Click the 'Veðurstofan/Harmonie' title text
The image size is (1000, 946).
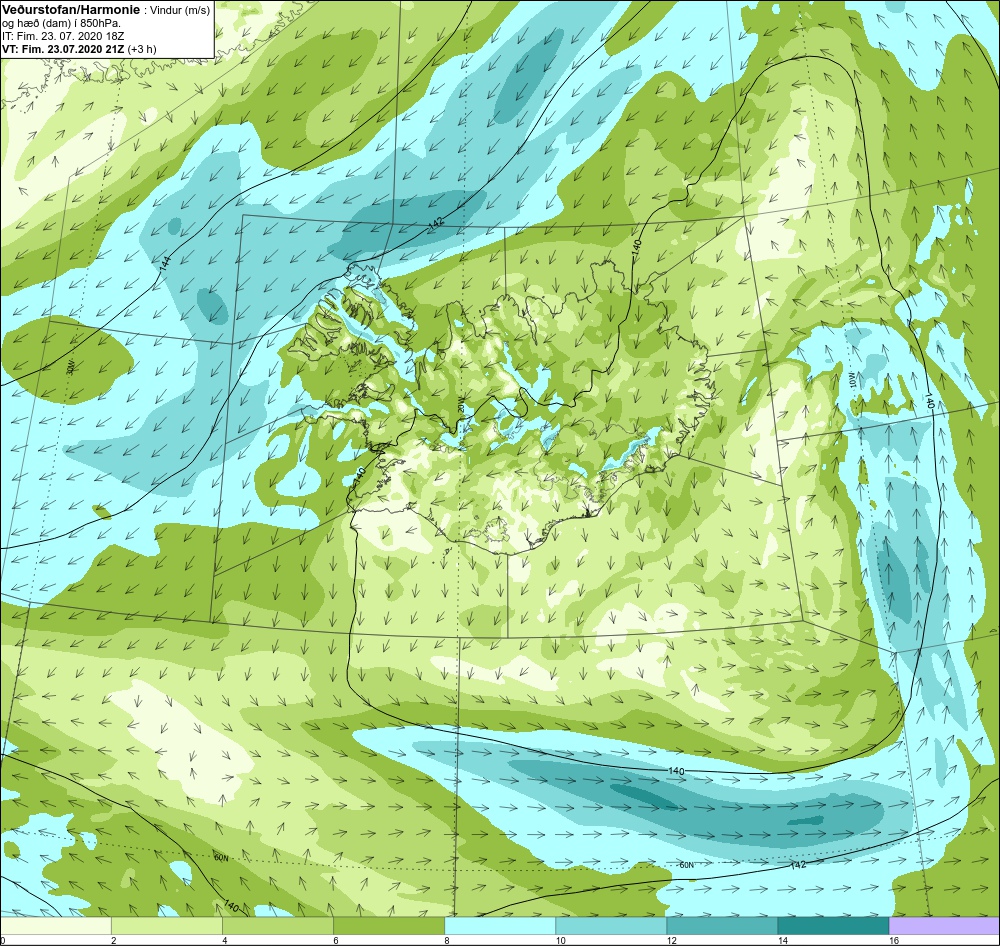[71, 10]
